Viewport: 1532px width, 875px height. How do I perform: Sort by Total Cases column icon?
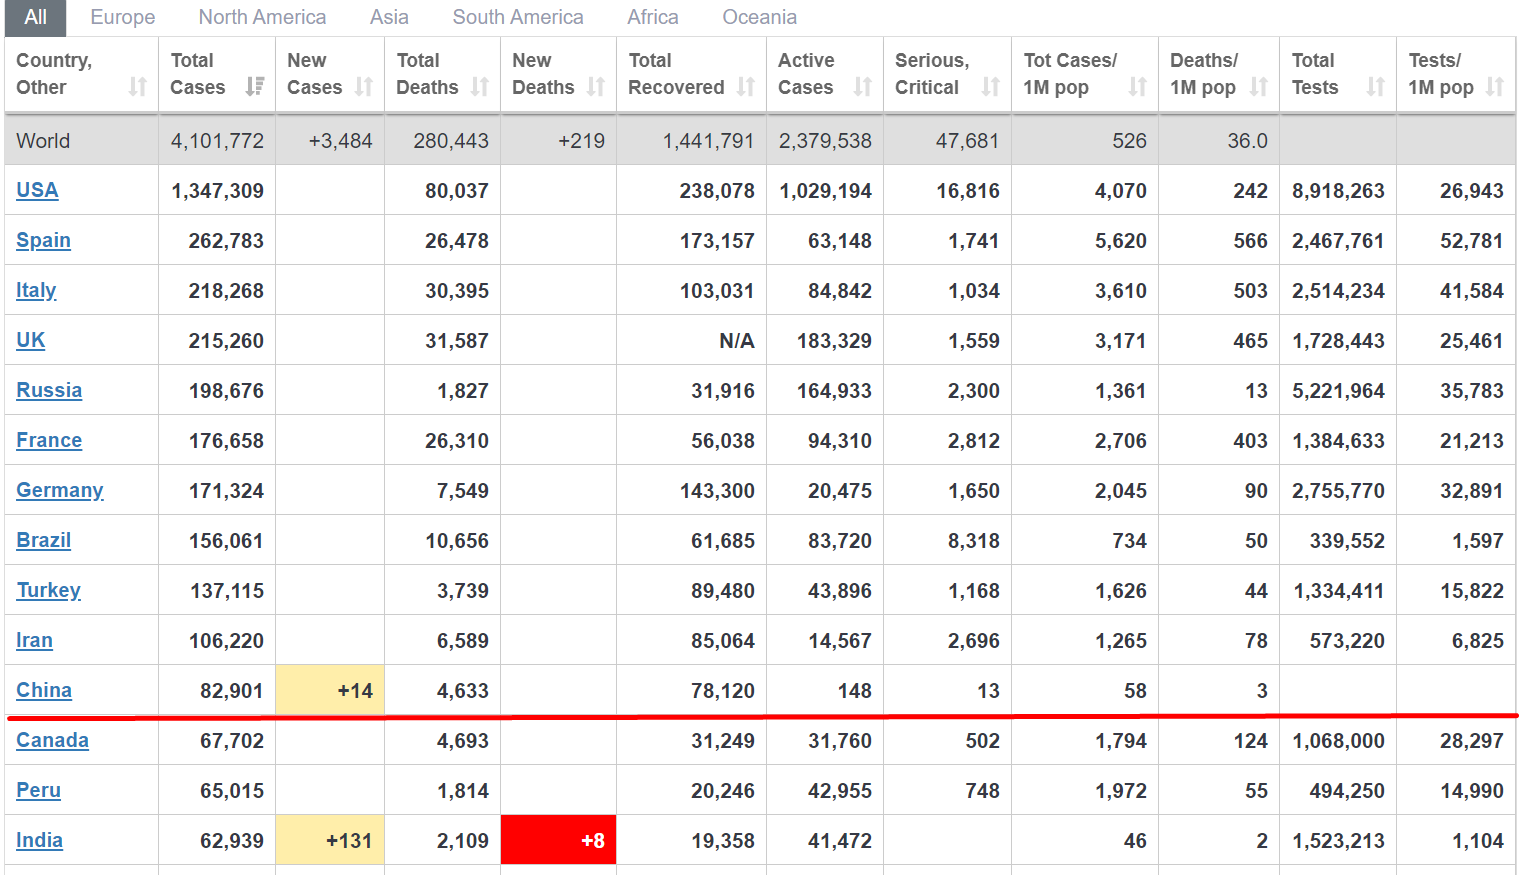255,87
